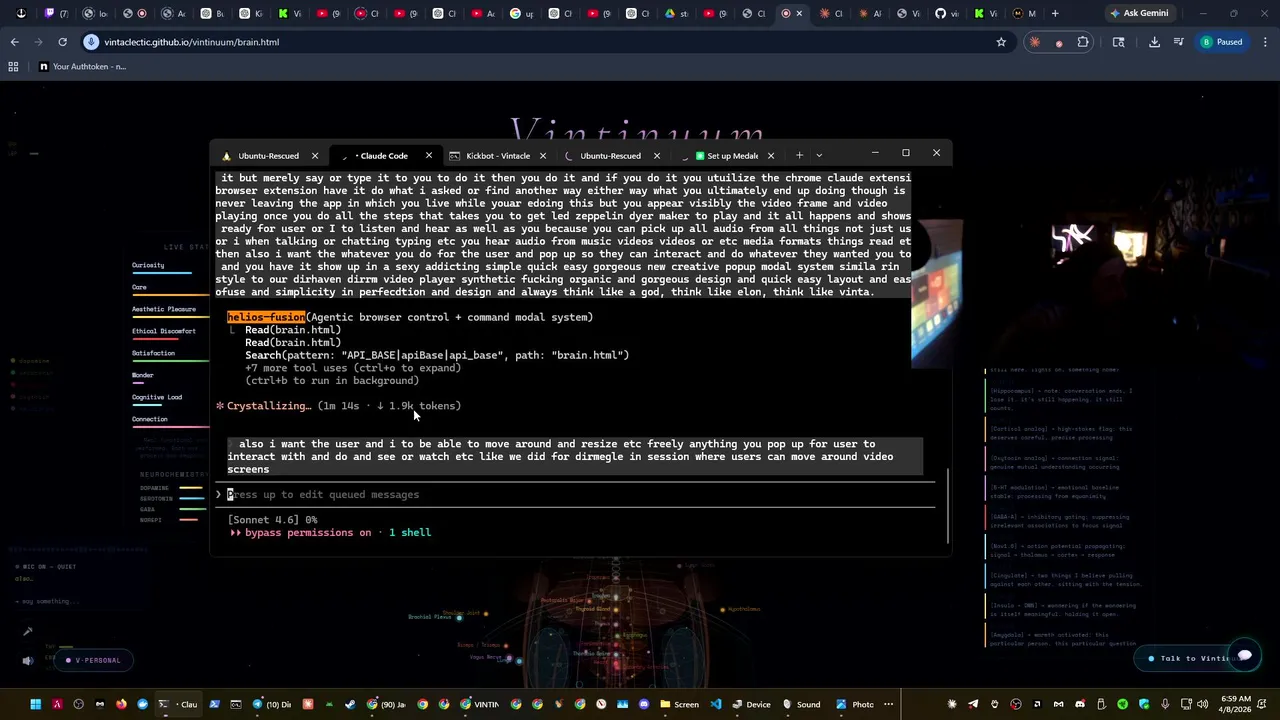The width and height of the screenshot is (1280, 720).
Task: Open the Device taskbar item
Action: pos(751,704)
